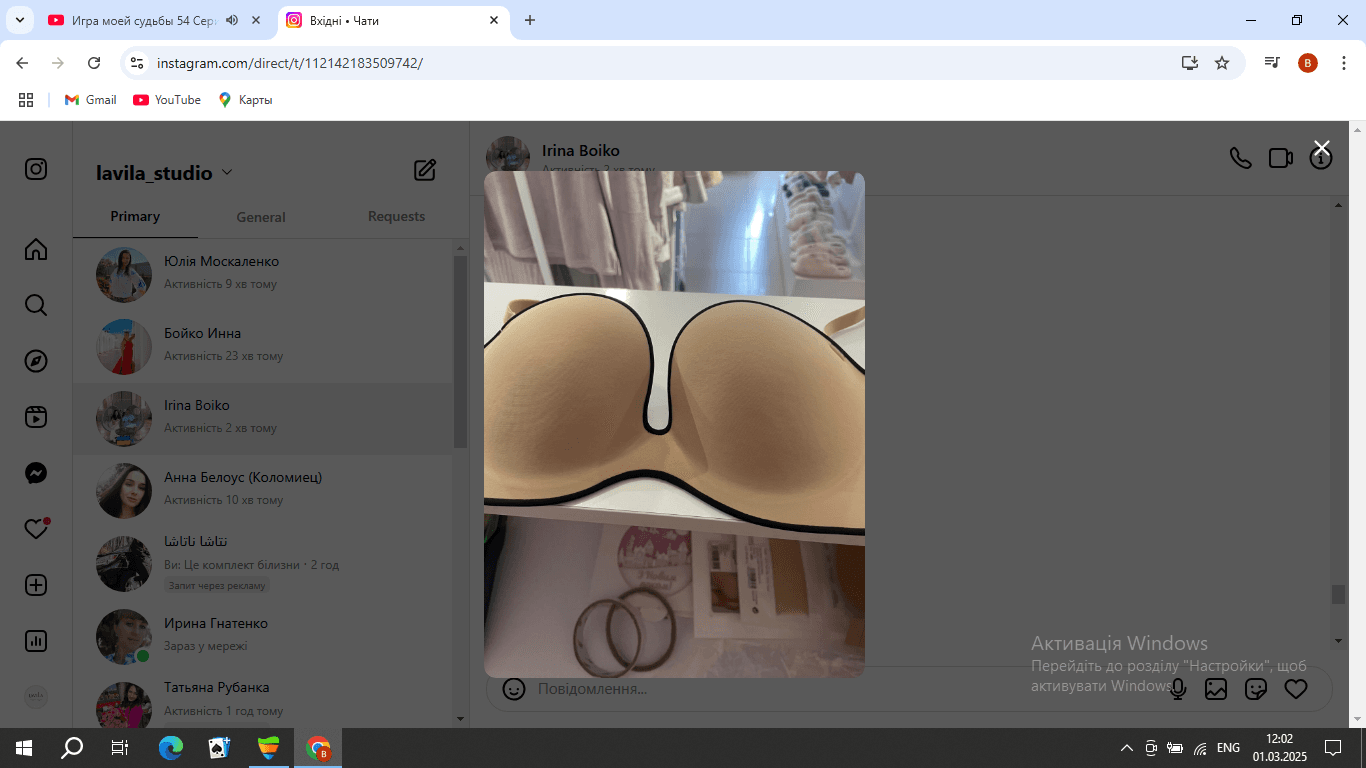Click the message input field
The width and height of the screenshot is (1366, 768).
[850, 689]
